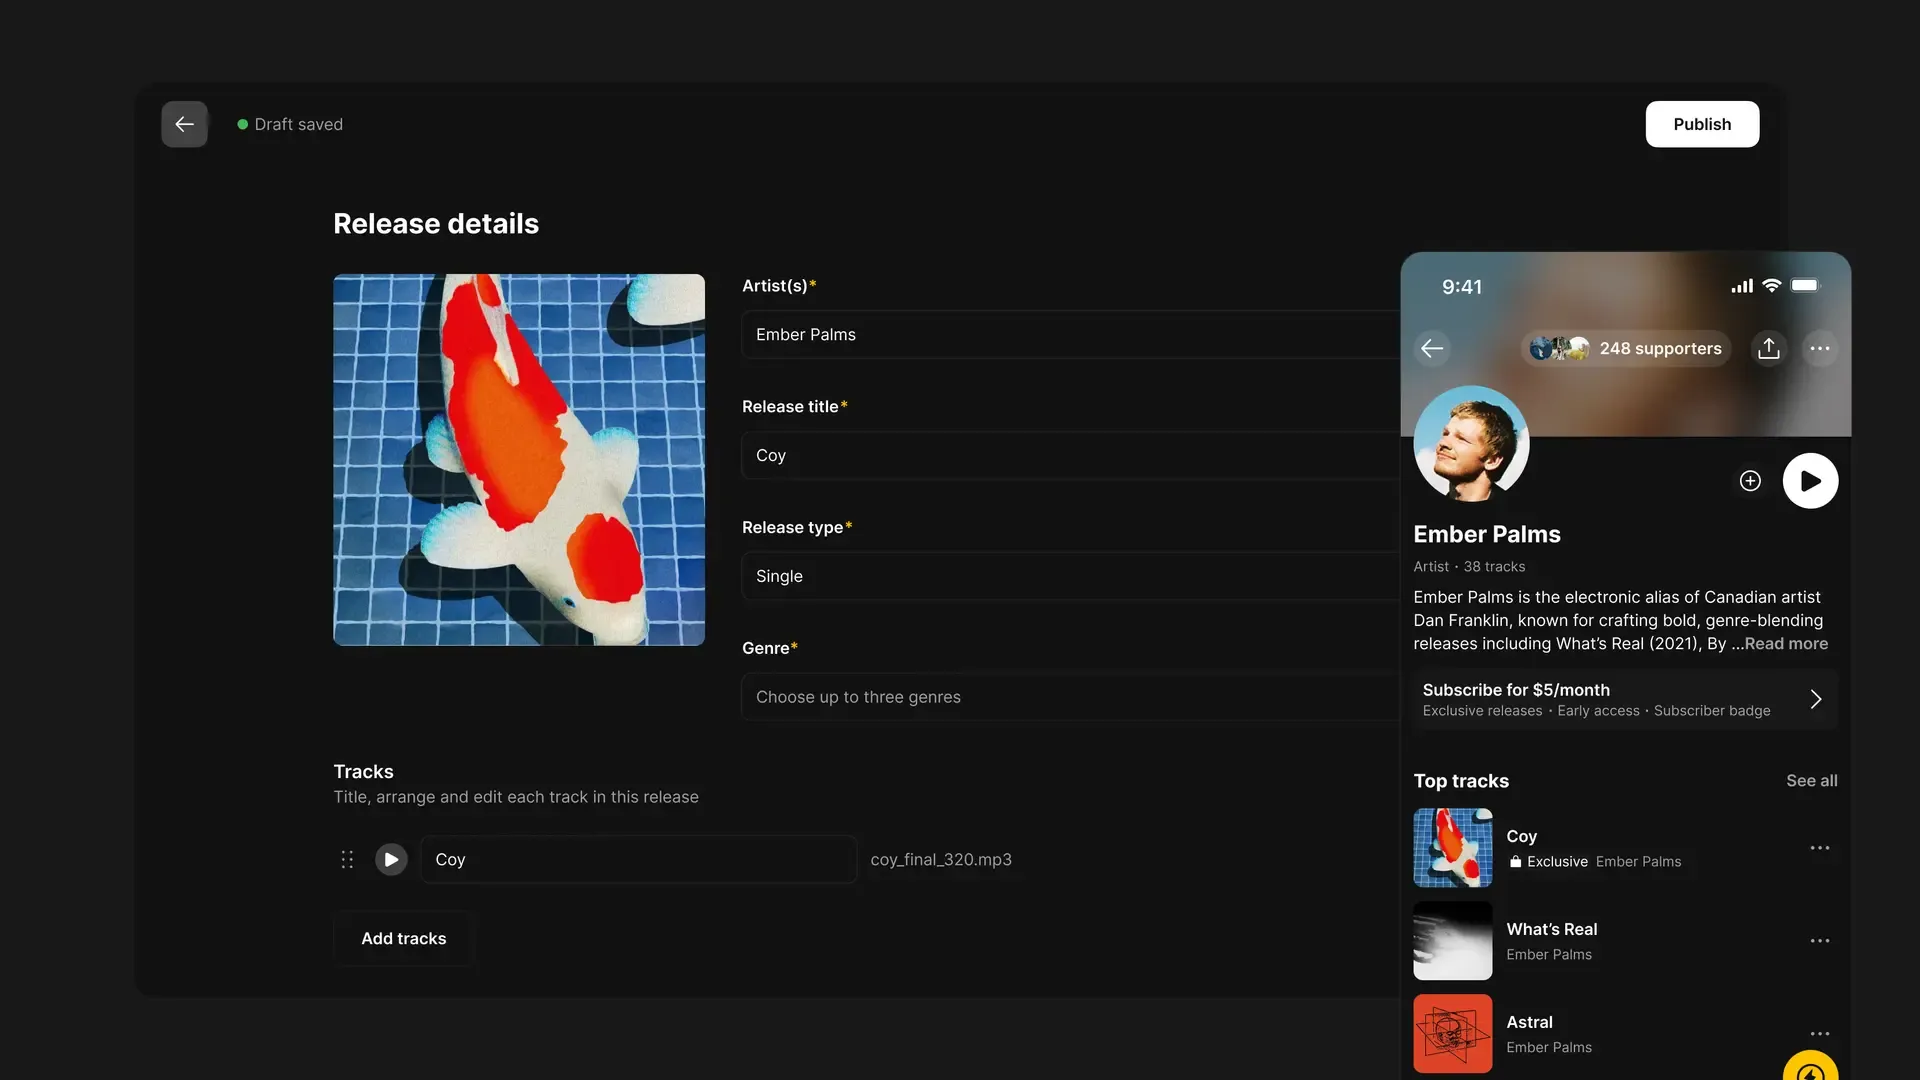Open more options for Astral track

[1819, 1033]
